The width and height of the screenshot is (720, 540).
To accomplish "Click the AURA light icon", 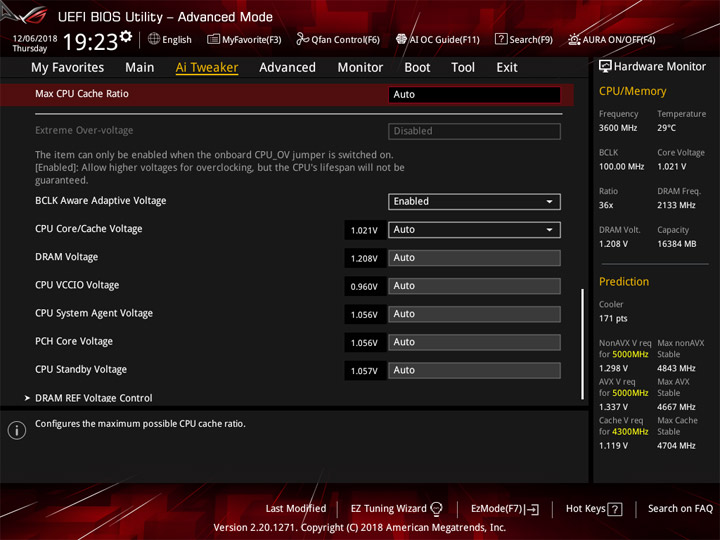I will (x=574, y=39).
